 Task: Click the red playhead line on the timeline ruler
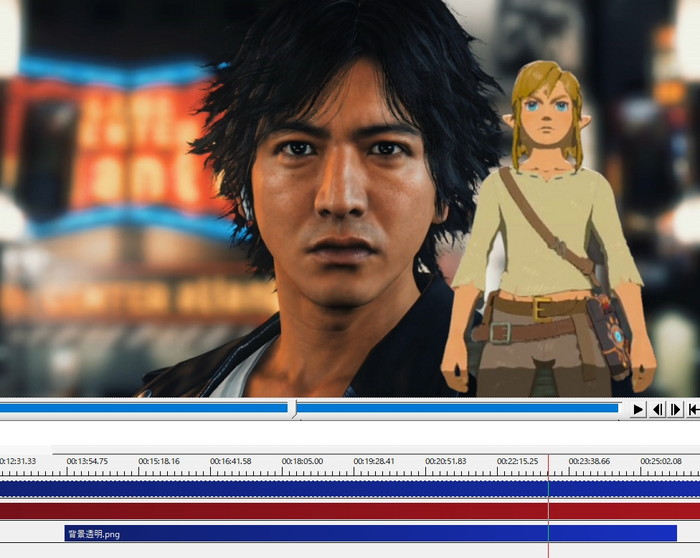[x=549, y=466]
